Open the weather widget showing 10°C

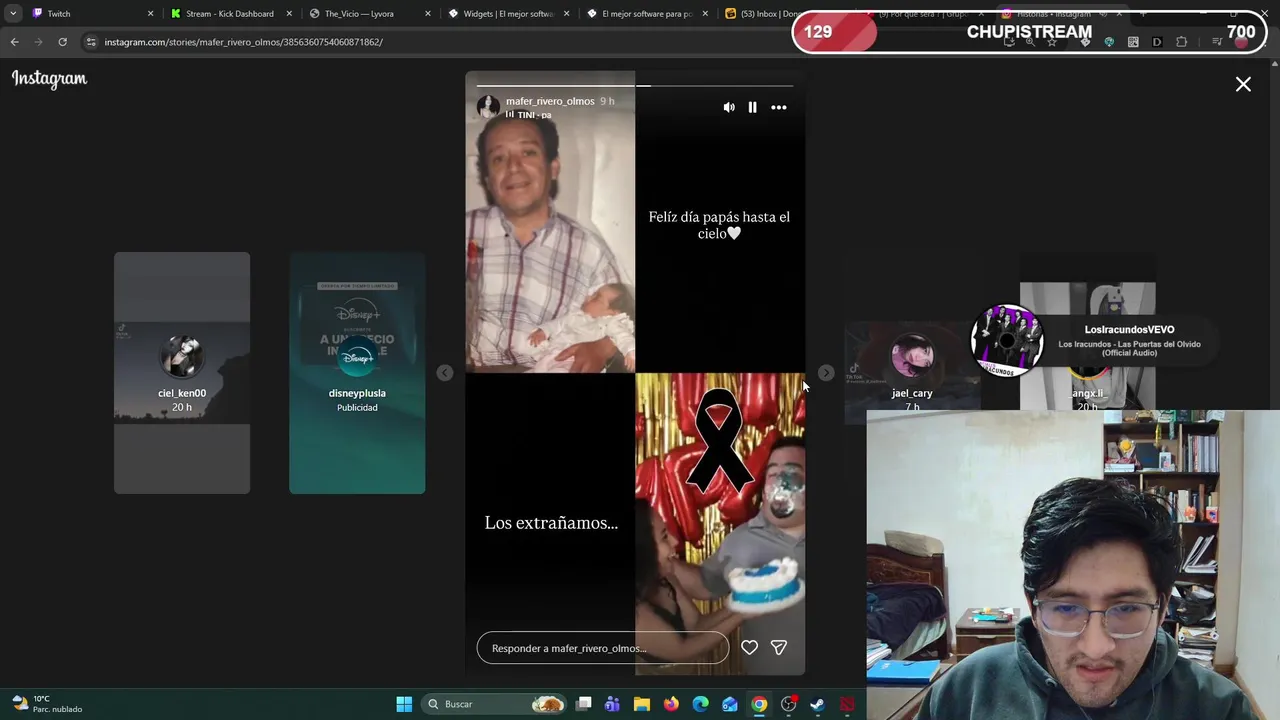(48, 704)
